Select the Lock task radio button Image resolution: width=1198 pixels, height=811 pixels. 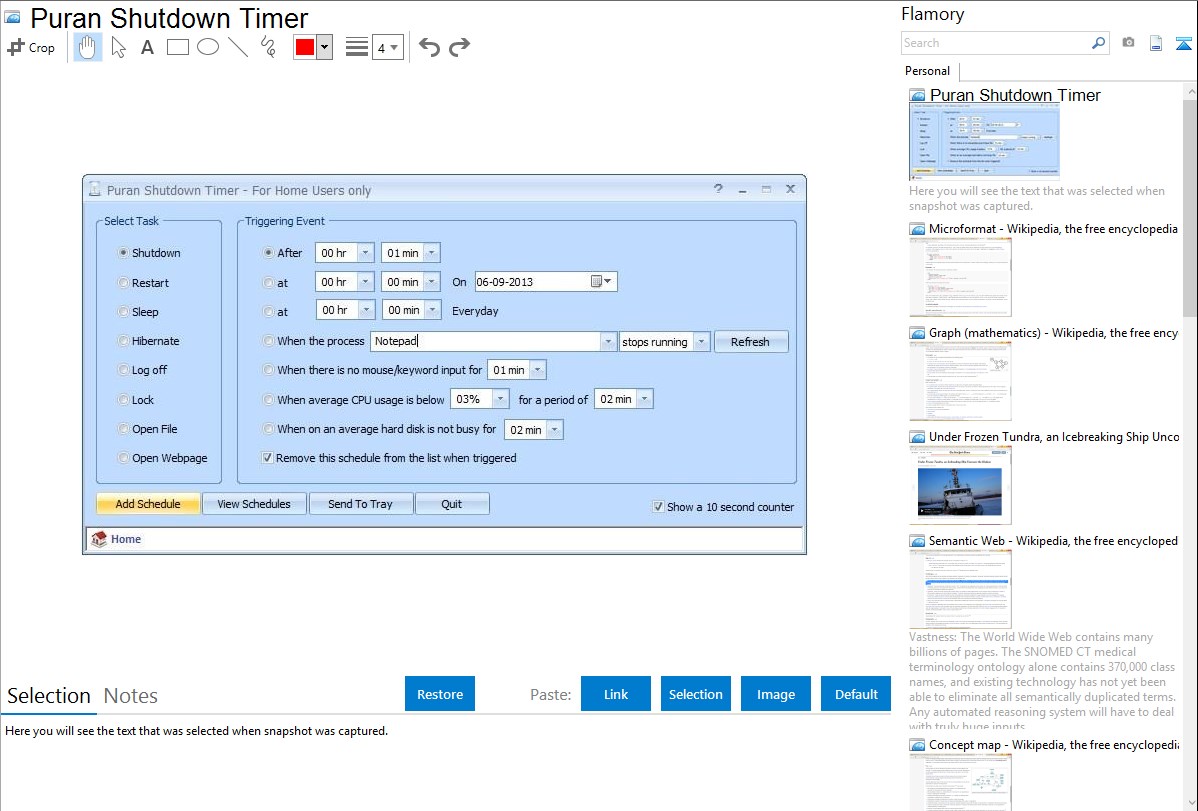click(123, 400)
